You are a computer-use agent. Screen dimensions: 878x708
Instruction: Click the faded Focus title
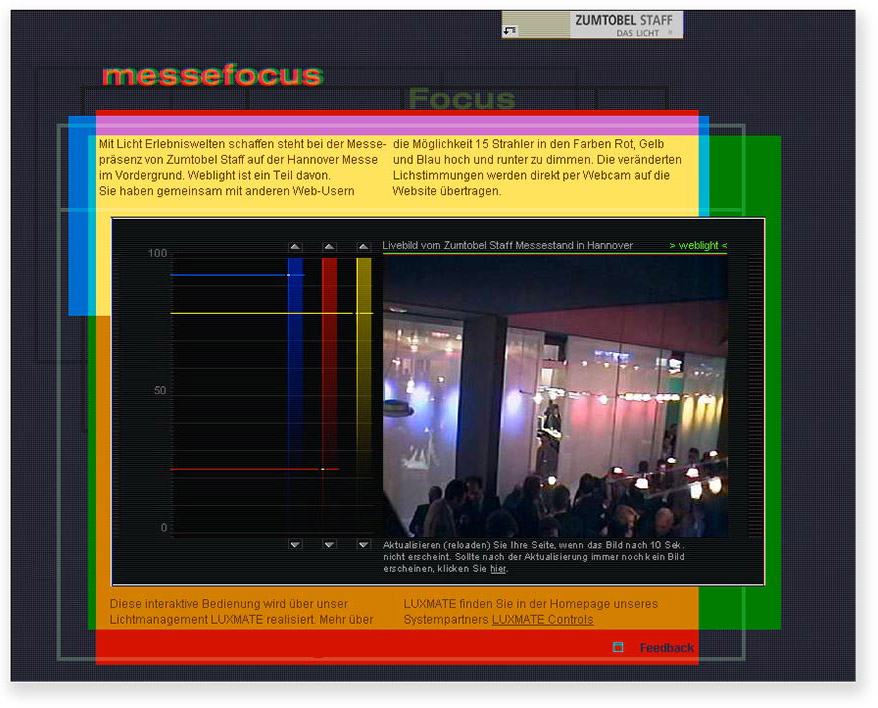coord(461,99)
